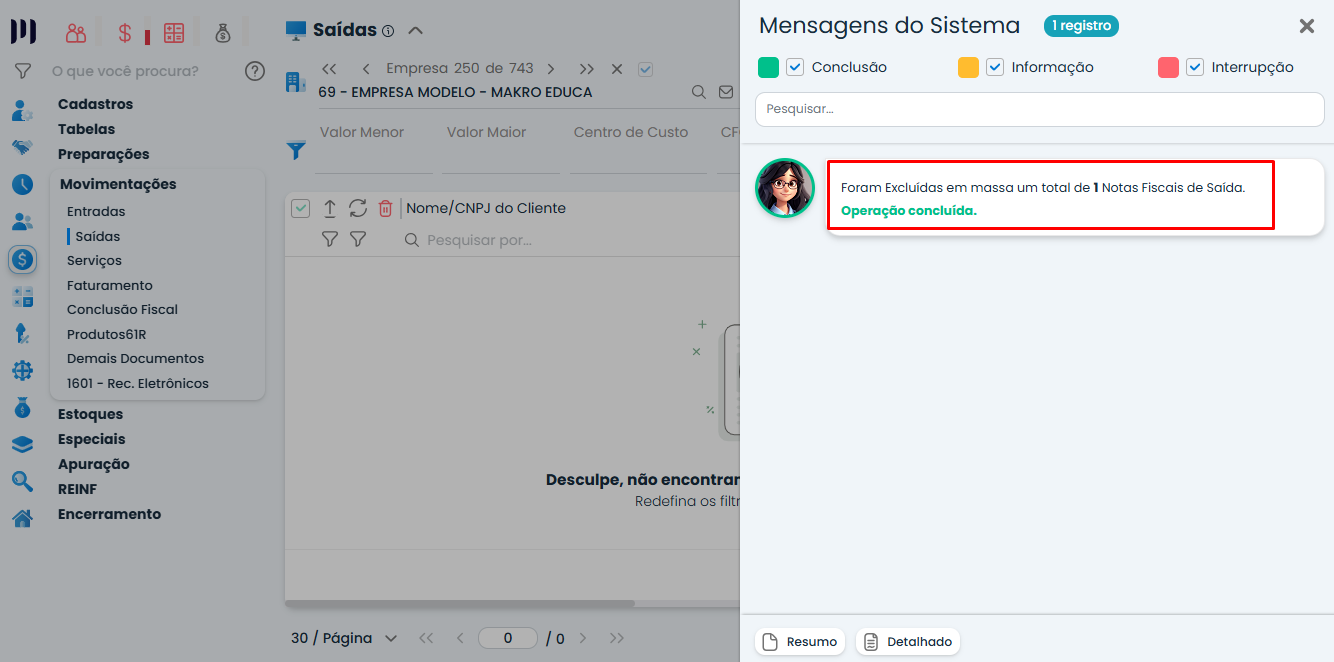Screen dimensions: 1334x662
Task: Search company with magnifier beside EMPRESA MODELO
Action: 699,92
